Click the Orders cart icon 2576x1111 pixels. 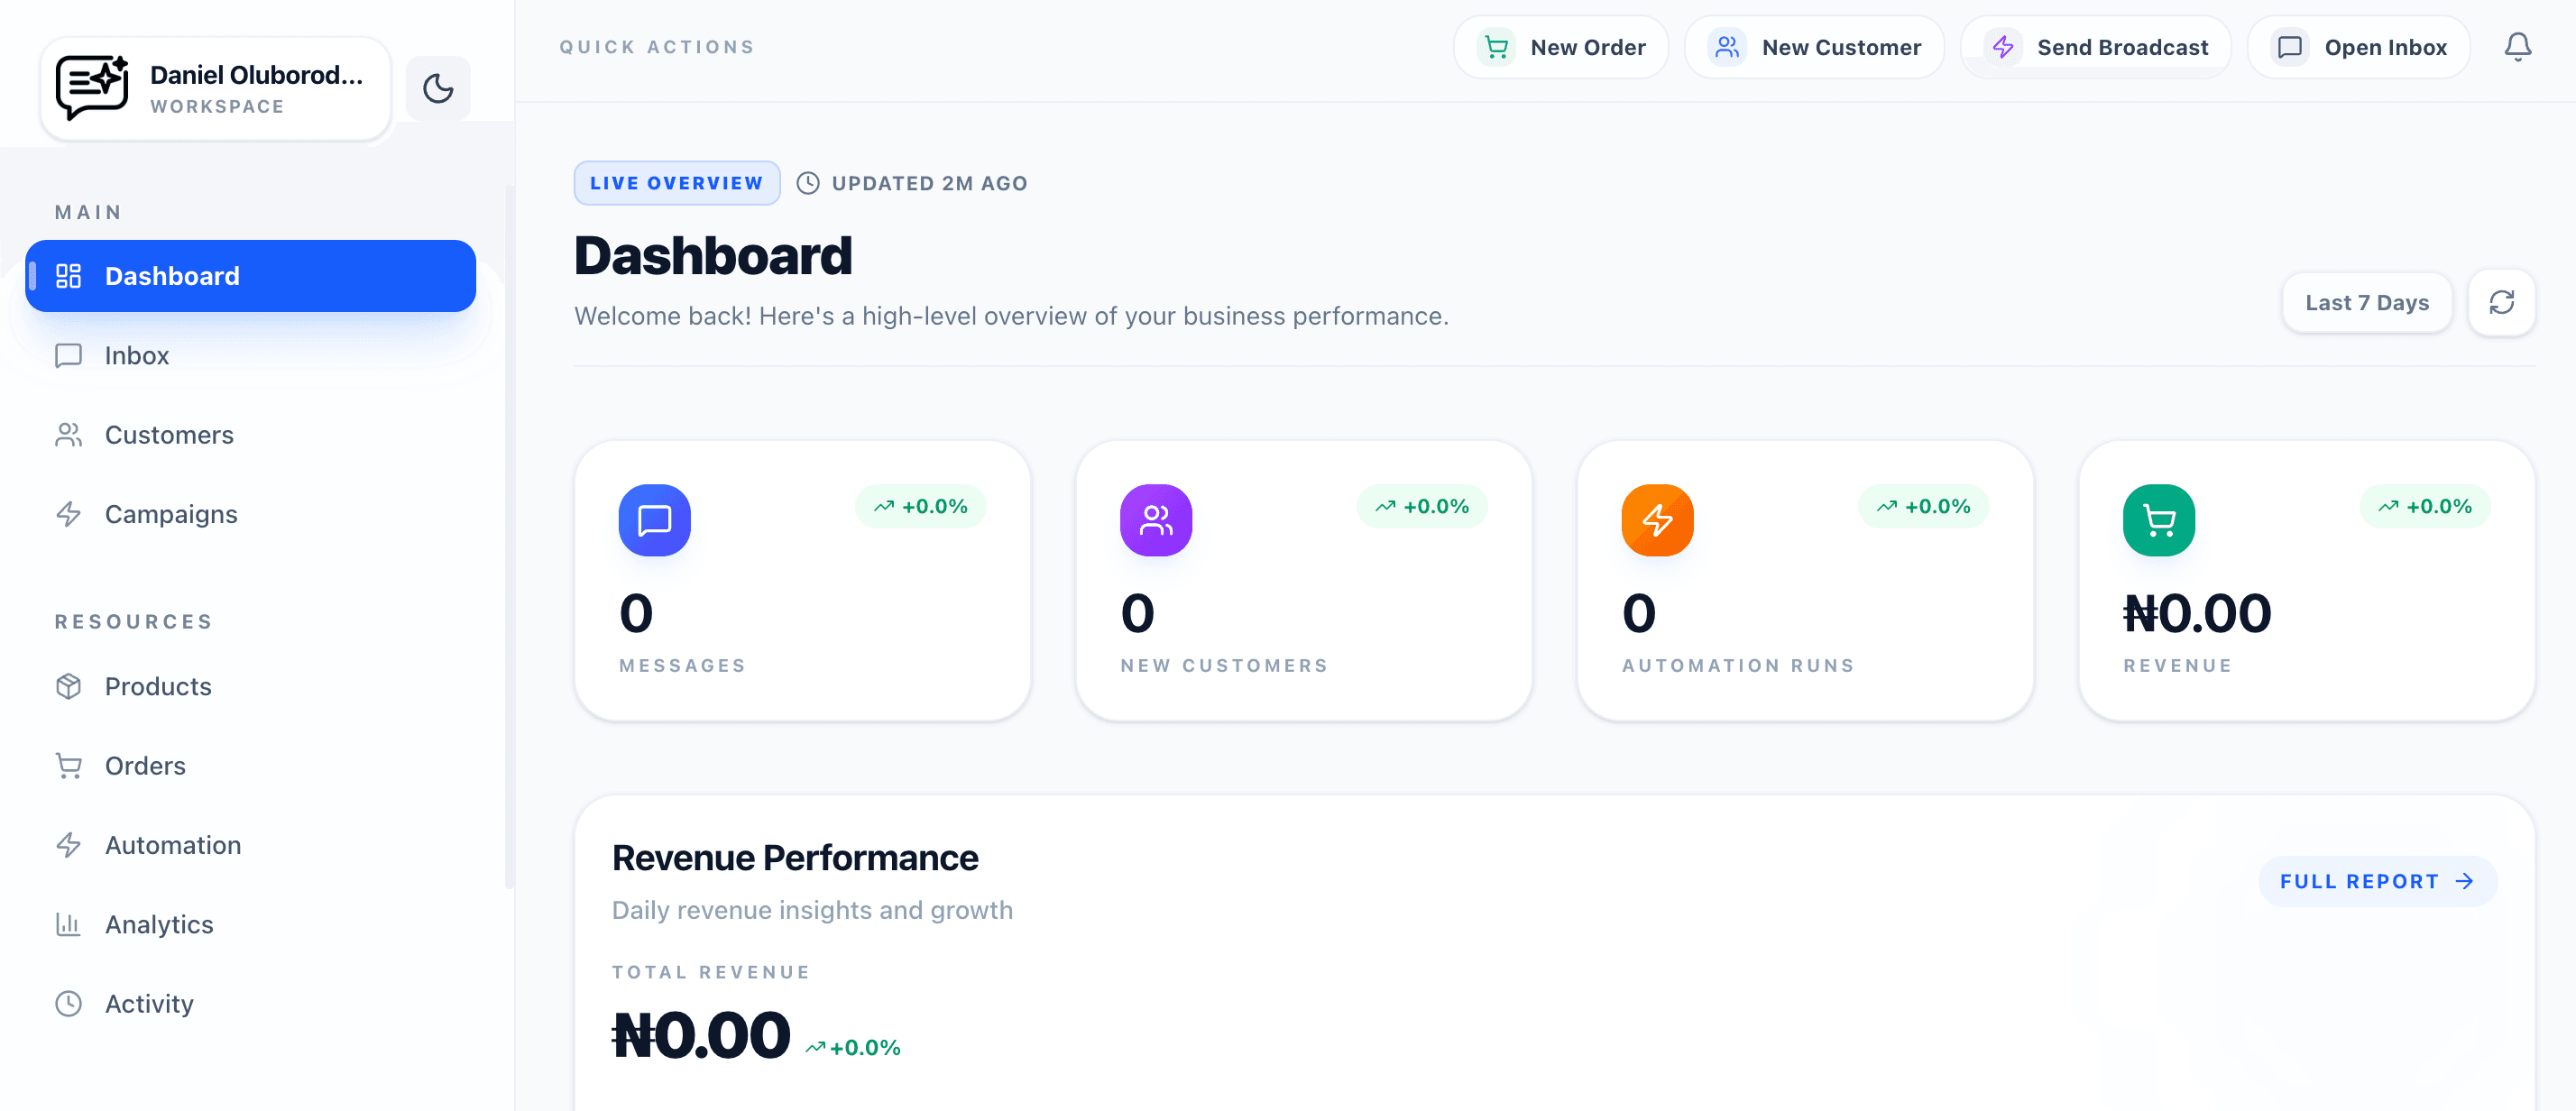(x=68, y=765)
